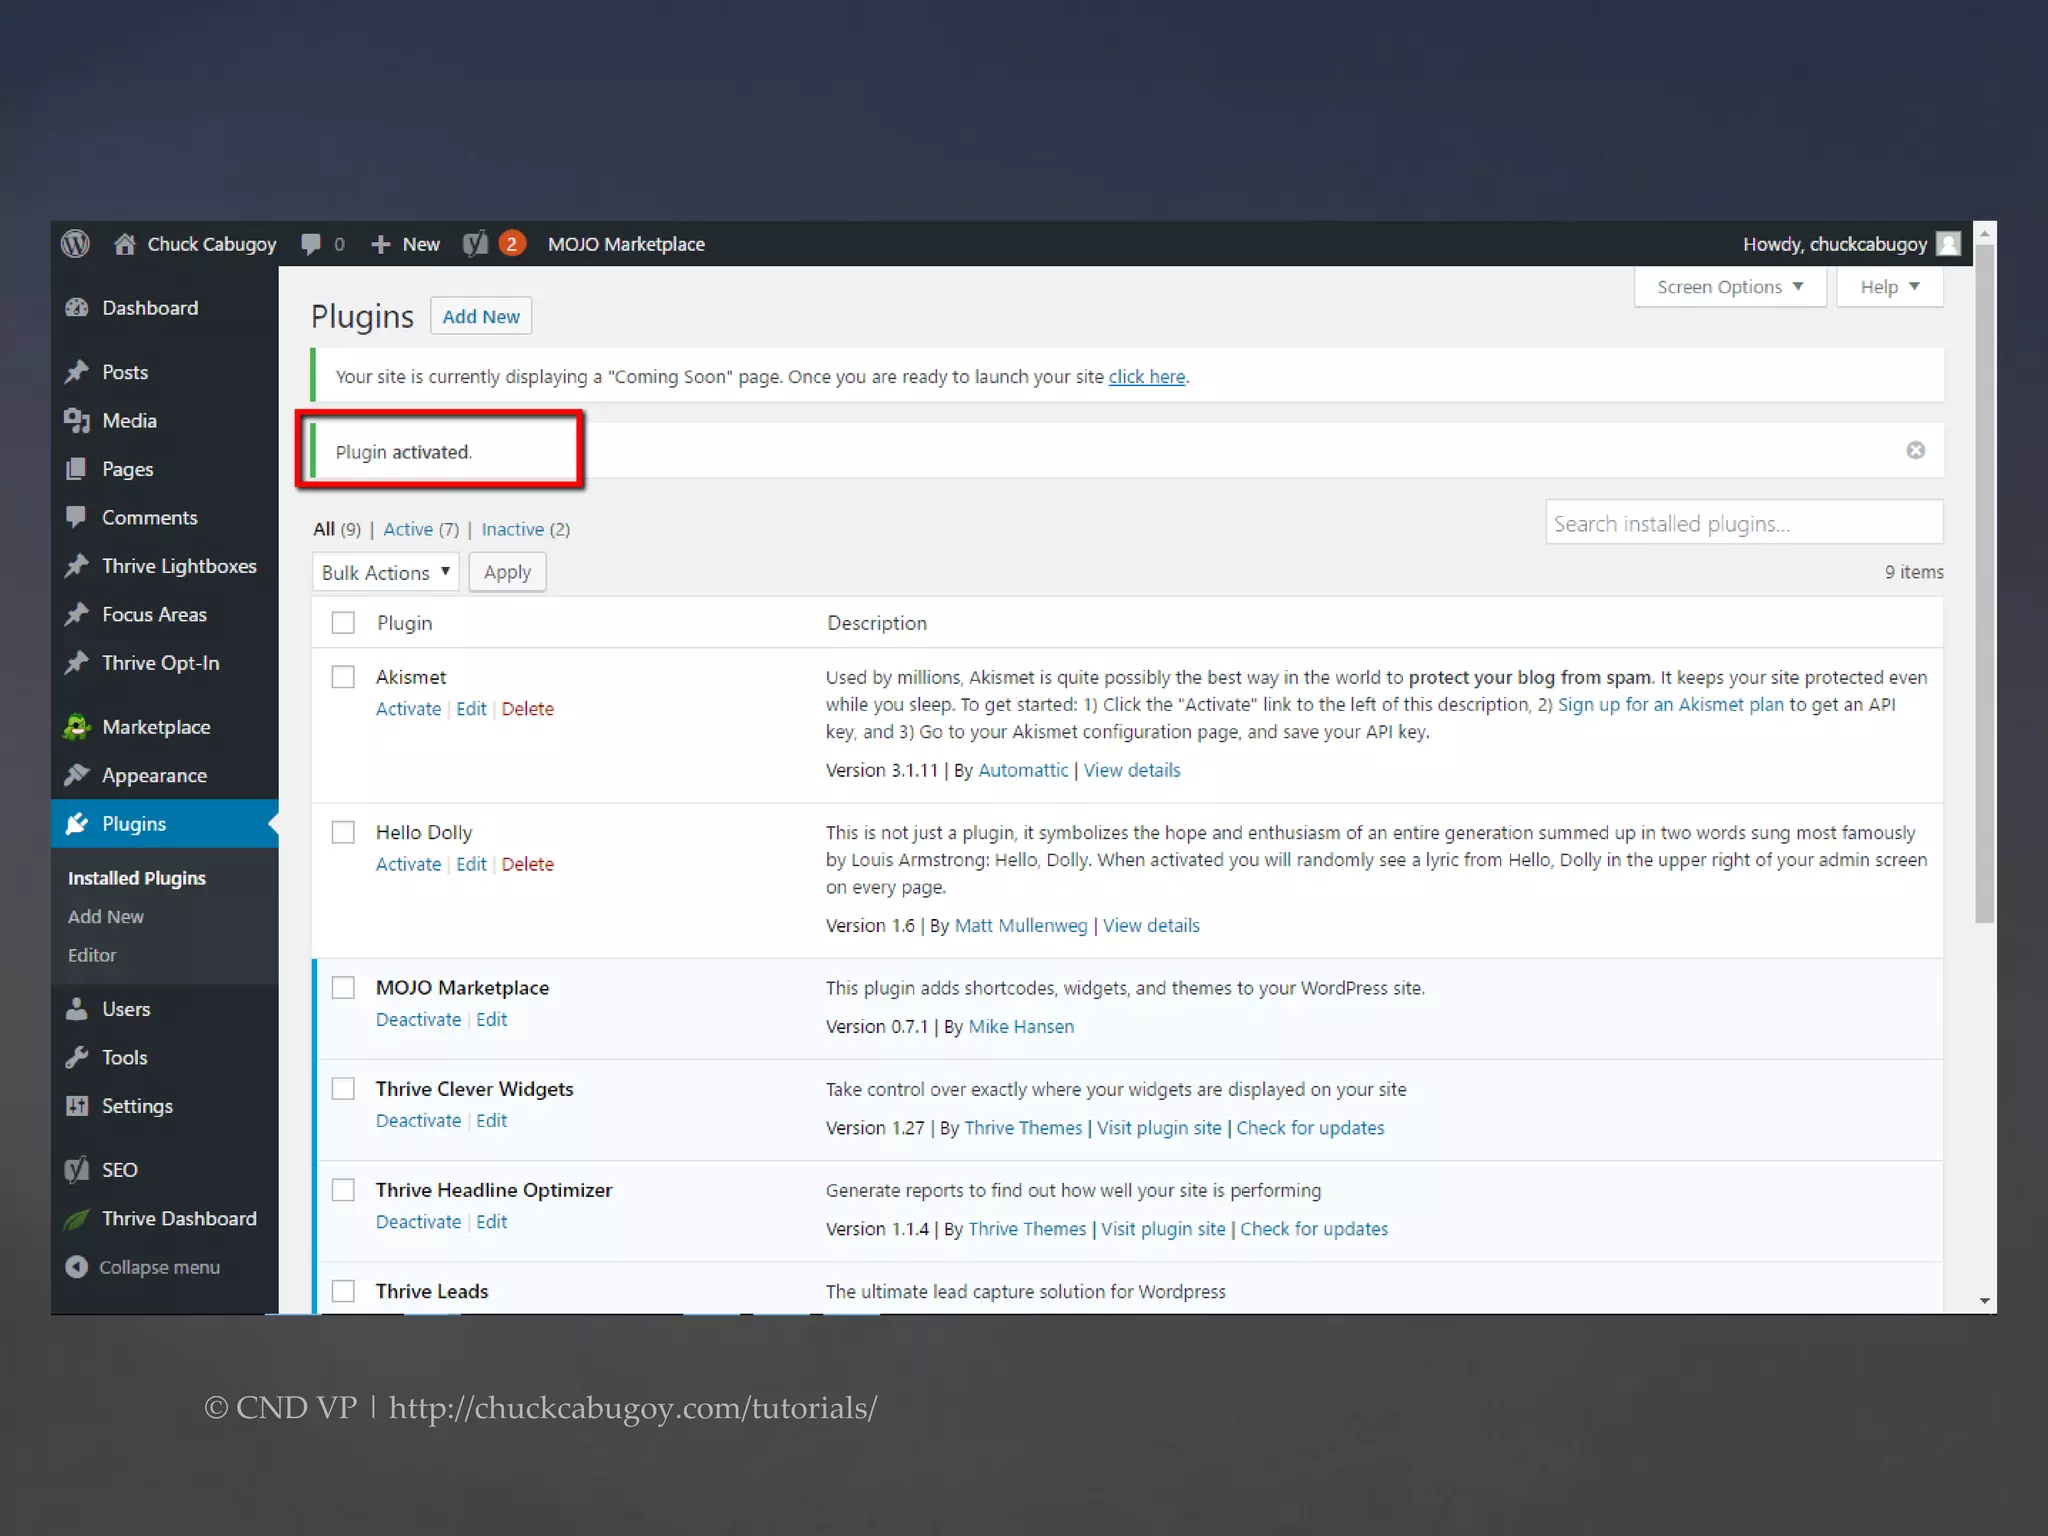Open Installed Plugins submenu item
The height and width of the screenshot is (1536, 2048).
point(137,878)
